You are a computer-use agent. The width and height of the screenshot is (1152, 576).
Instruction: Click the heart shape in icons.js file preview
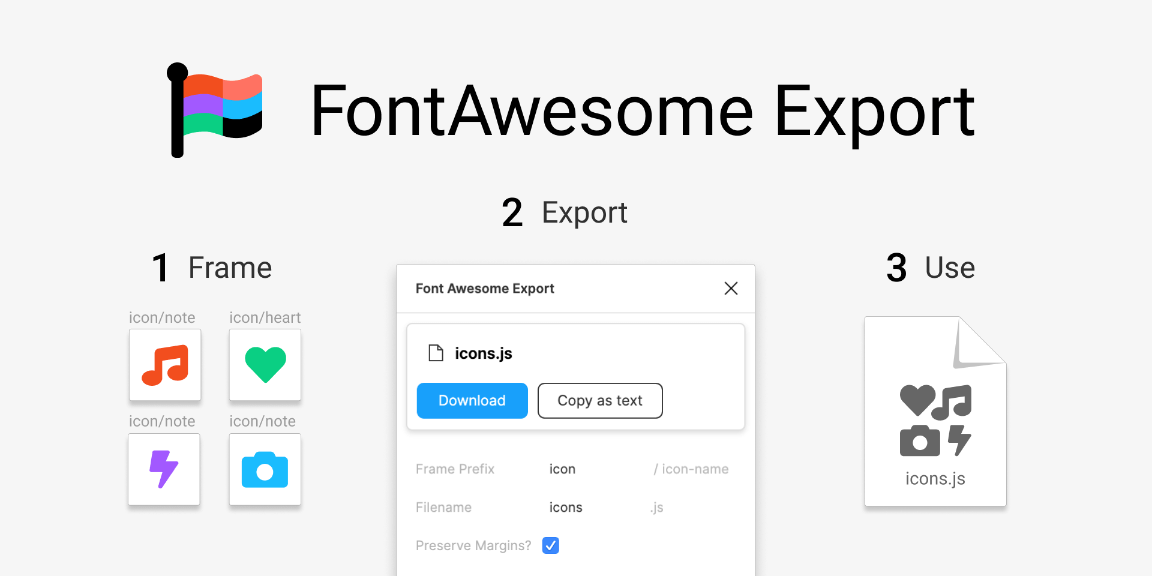tap(916, 398)
